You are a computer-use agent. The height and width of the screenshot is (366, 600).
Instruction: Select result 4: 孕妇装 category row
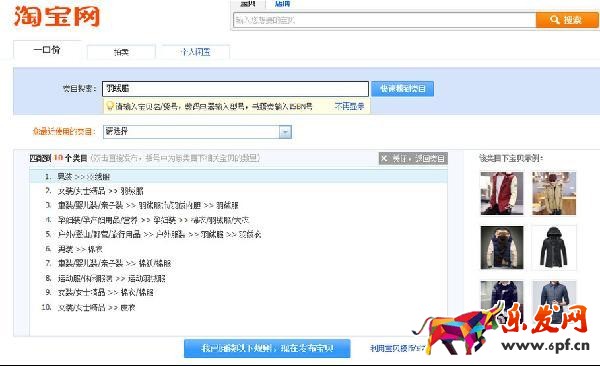tap(238, 220)
